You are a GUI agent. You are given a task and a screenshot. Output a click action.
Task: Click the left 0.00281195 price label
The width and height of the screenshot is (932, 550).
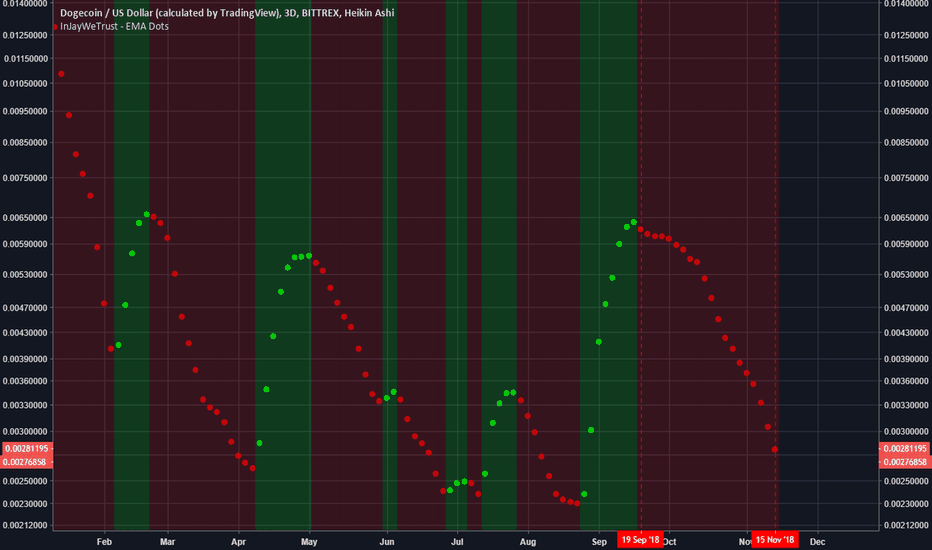(27, 449)
